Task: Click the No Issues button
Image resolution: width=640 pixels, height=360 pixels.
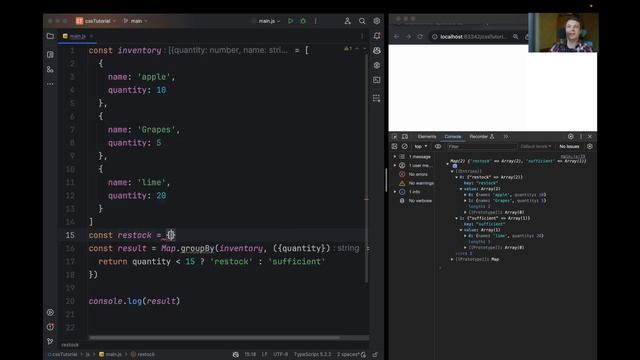Action: pyautogui.click(x=569, y=147)
